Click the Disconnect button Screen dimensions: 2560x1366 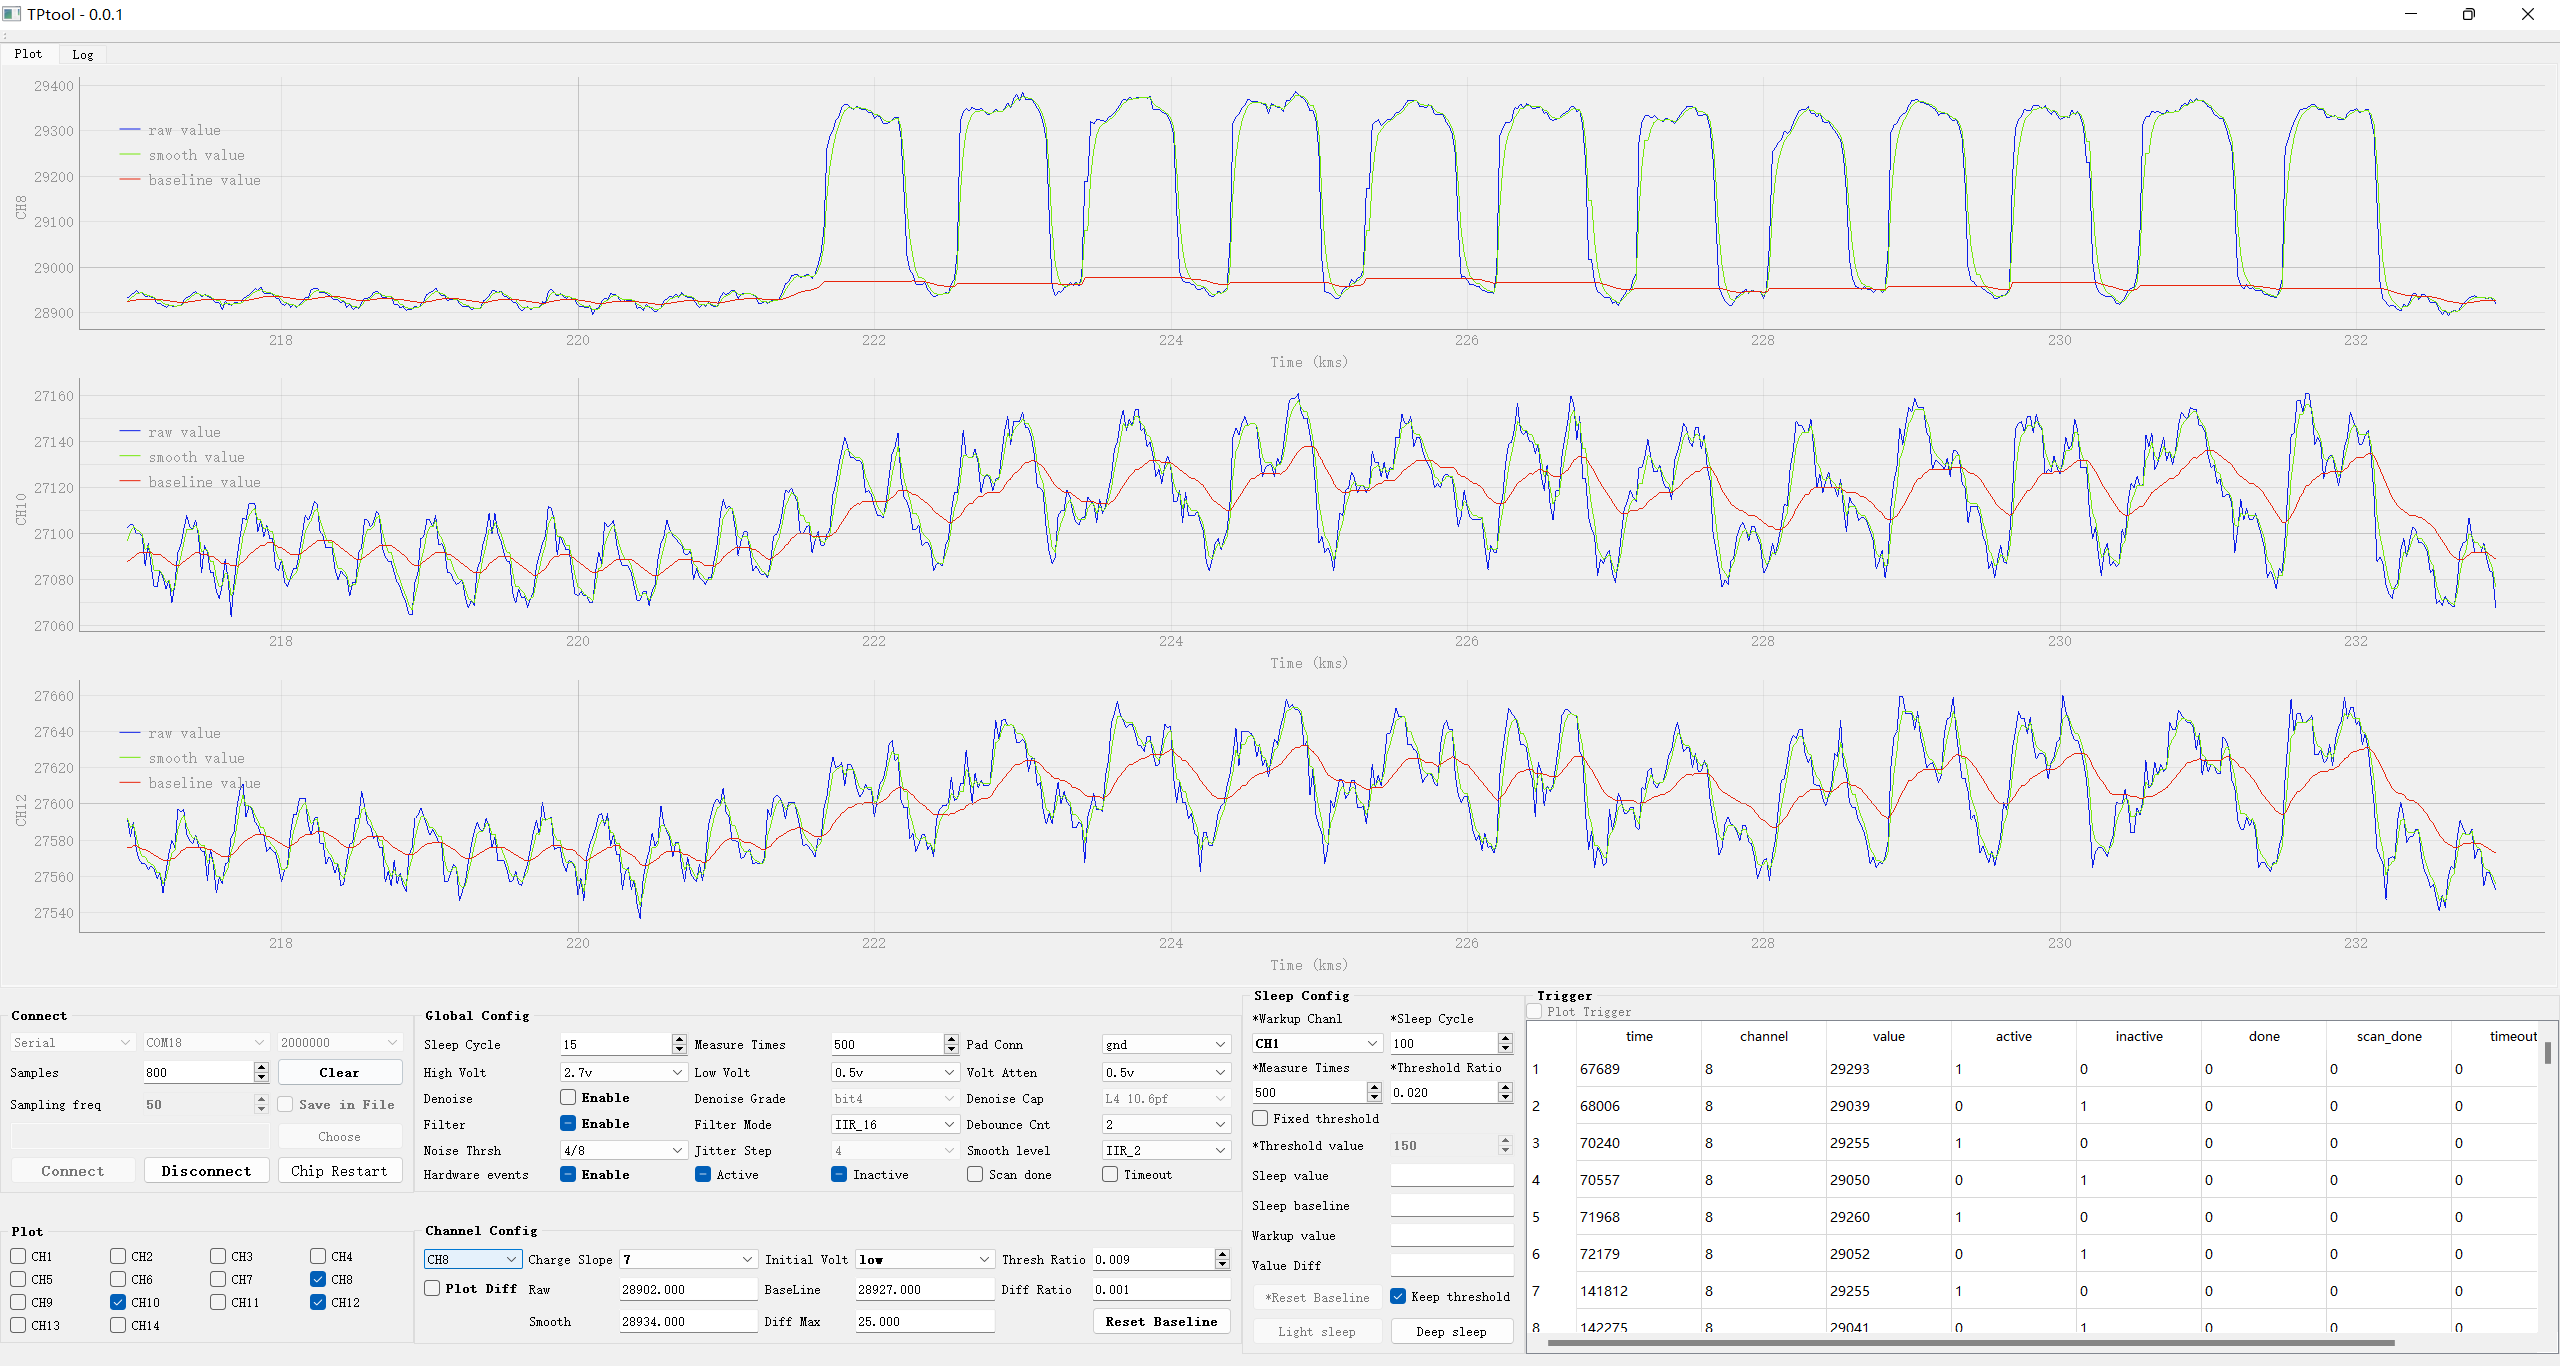(x=206, y=1171)
